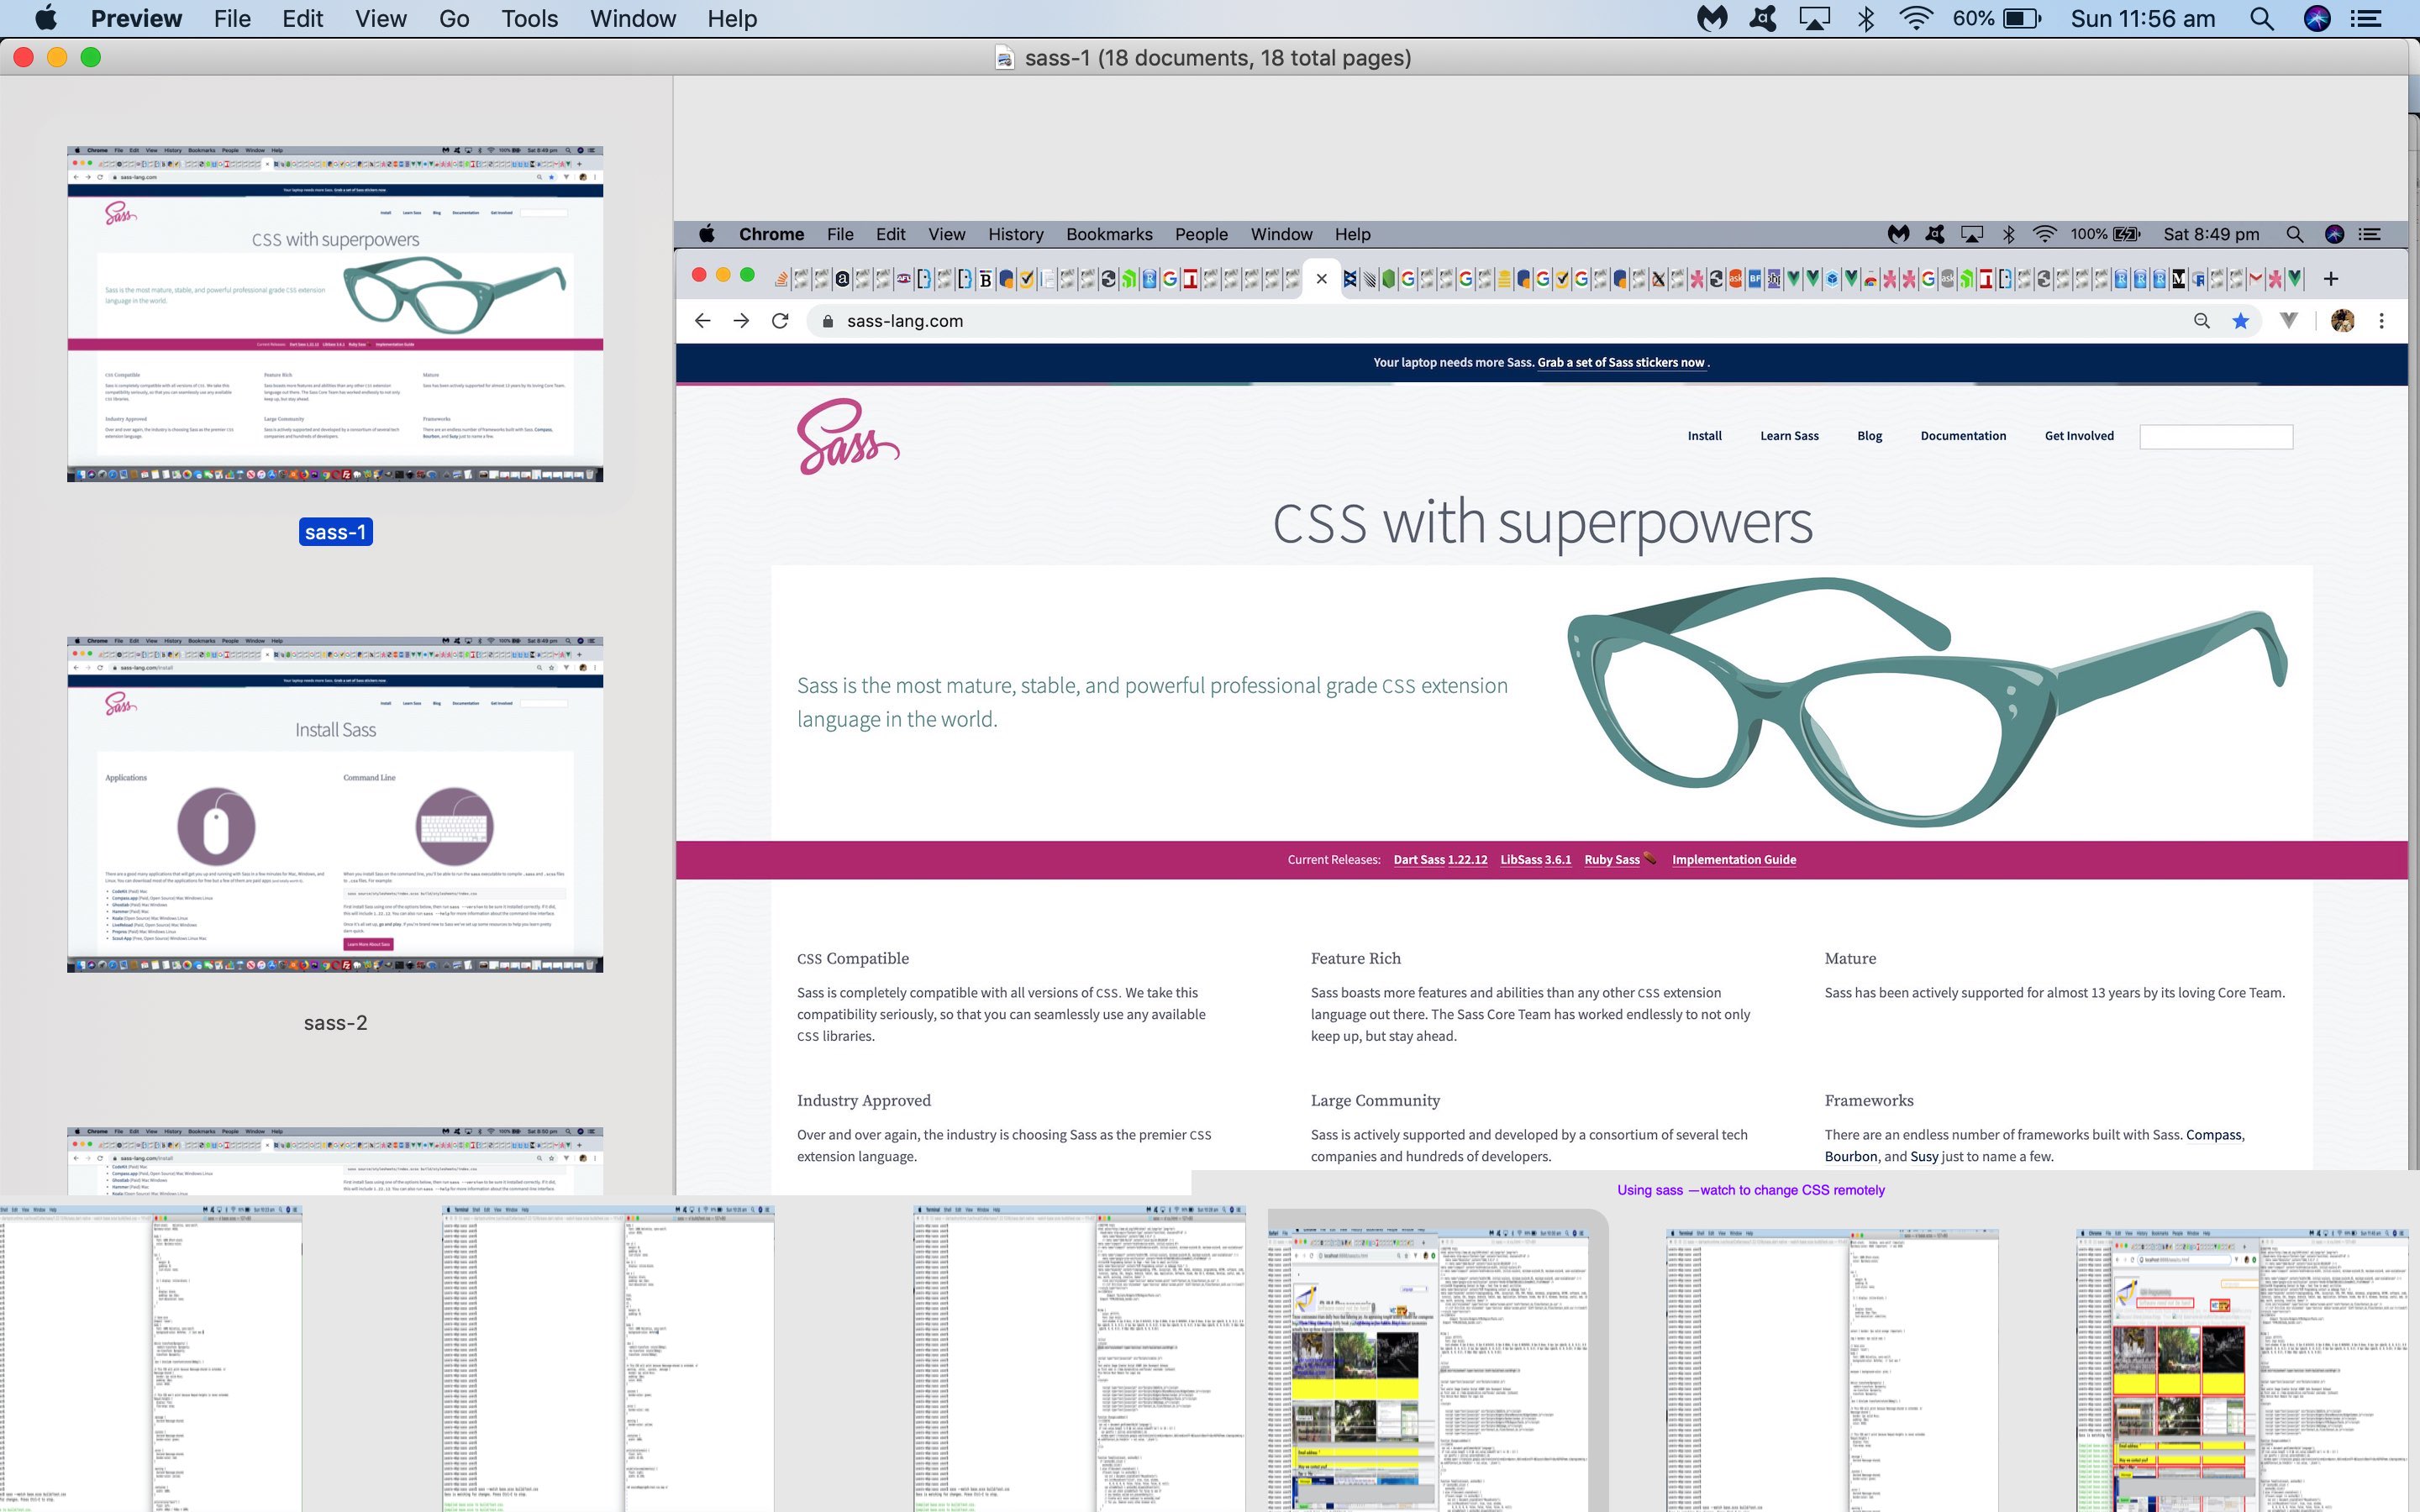
Task: Open the three-dot Chrome menu
Action: [x=2381, y=321]
